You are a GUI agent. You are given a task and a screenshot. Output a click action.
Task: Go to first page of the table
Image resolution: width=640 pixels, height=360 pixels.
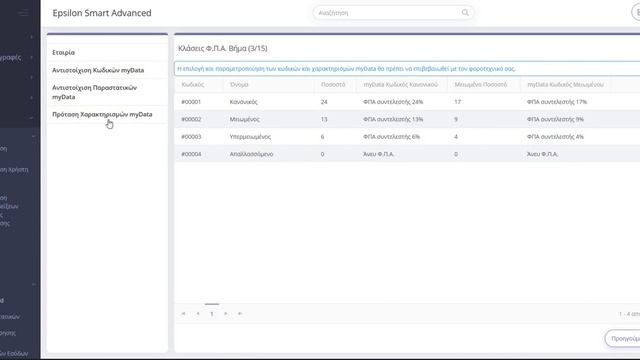184,313
